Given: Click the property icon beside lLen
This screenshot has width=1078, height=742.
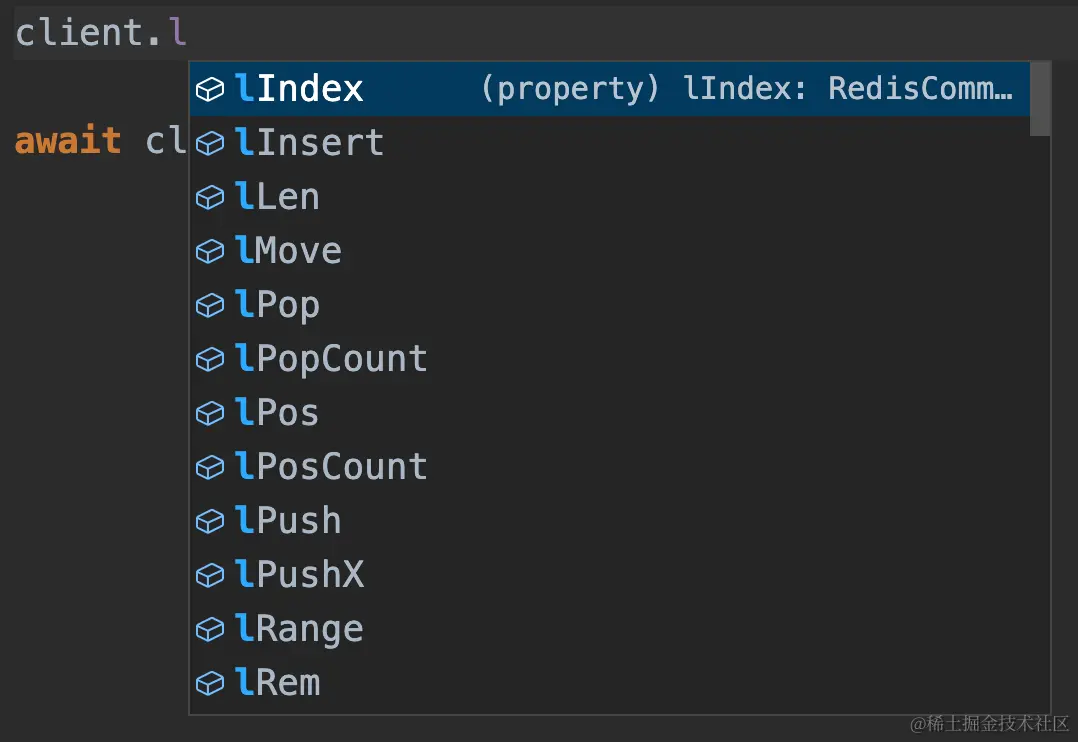Looking at the screenshot, I should [210, 197].
